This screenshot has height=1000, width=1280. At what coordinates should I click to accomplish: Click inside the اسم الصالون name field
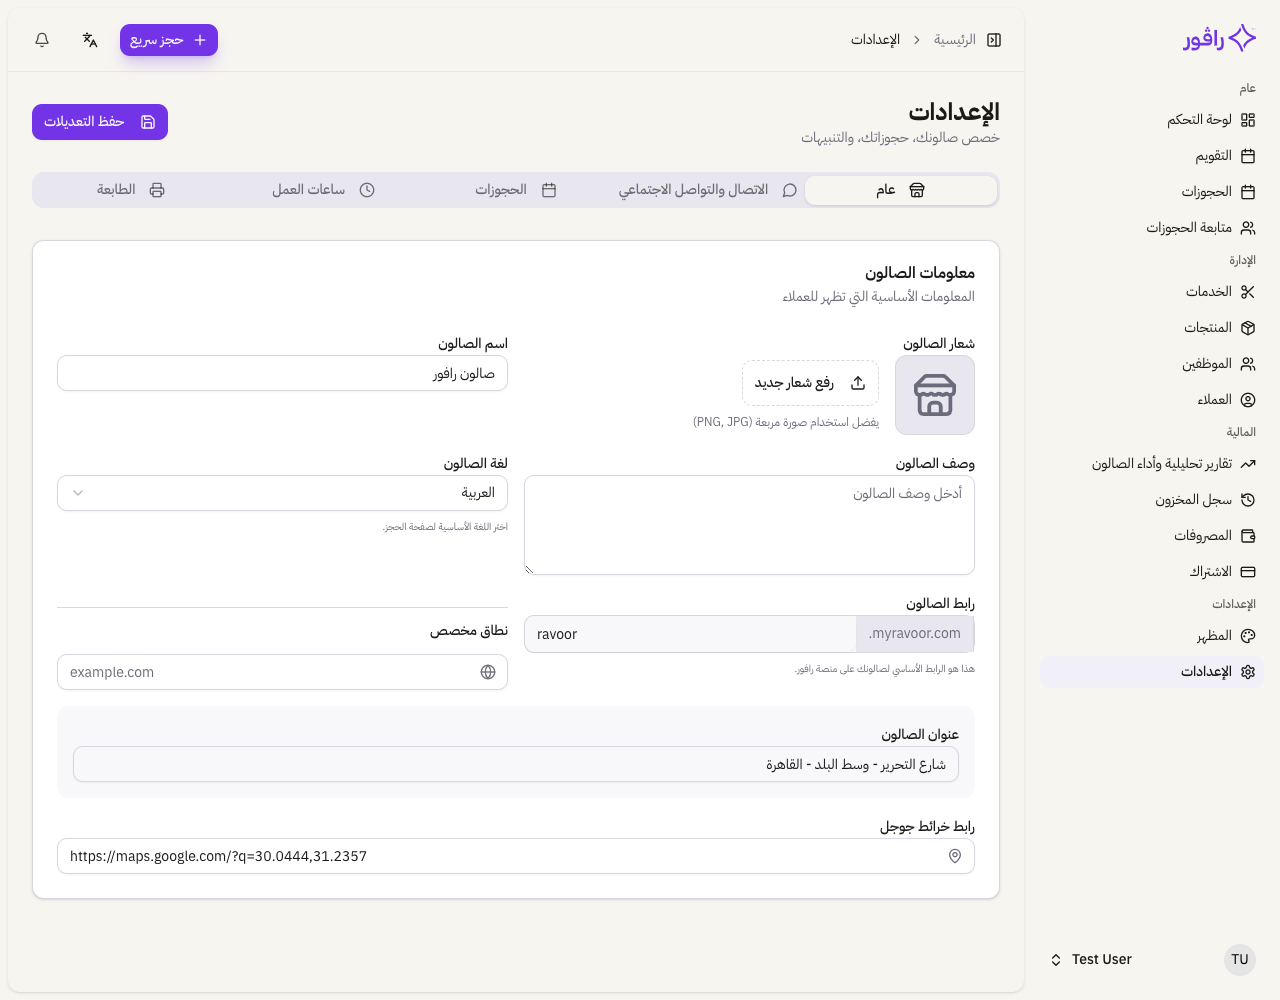[282, 372]
